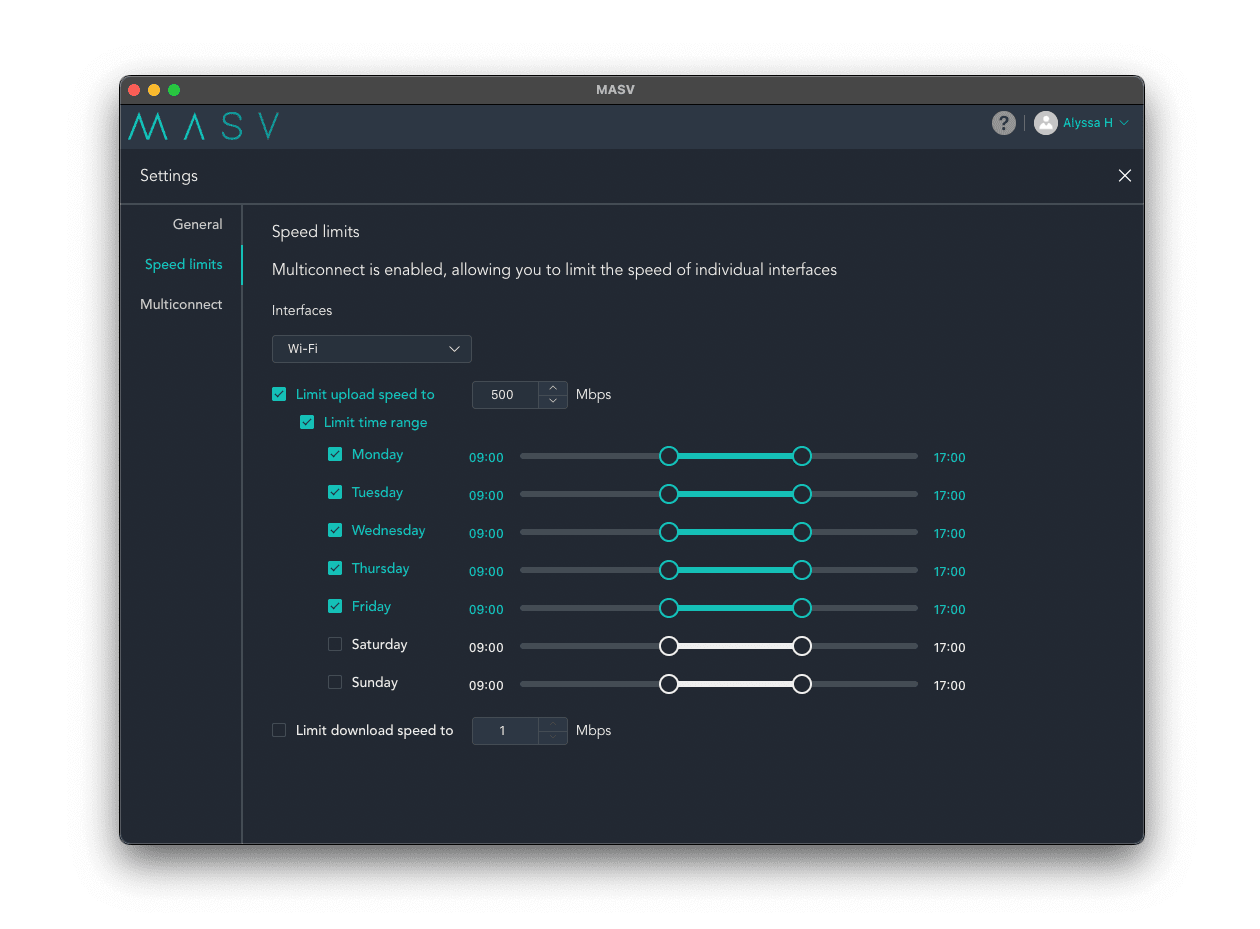1260x929 pixels.
Task: Click the download speed stepper down arrow
Action: [552, 737]
